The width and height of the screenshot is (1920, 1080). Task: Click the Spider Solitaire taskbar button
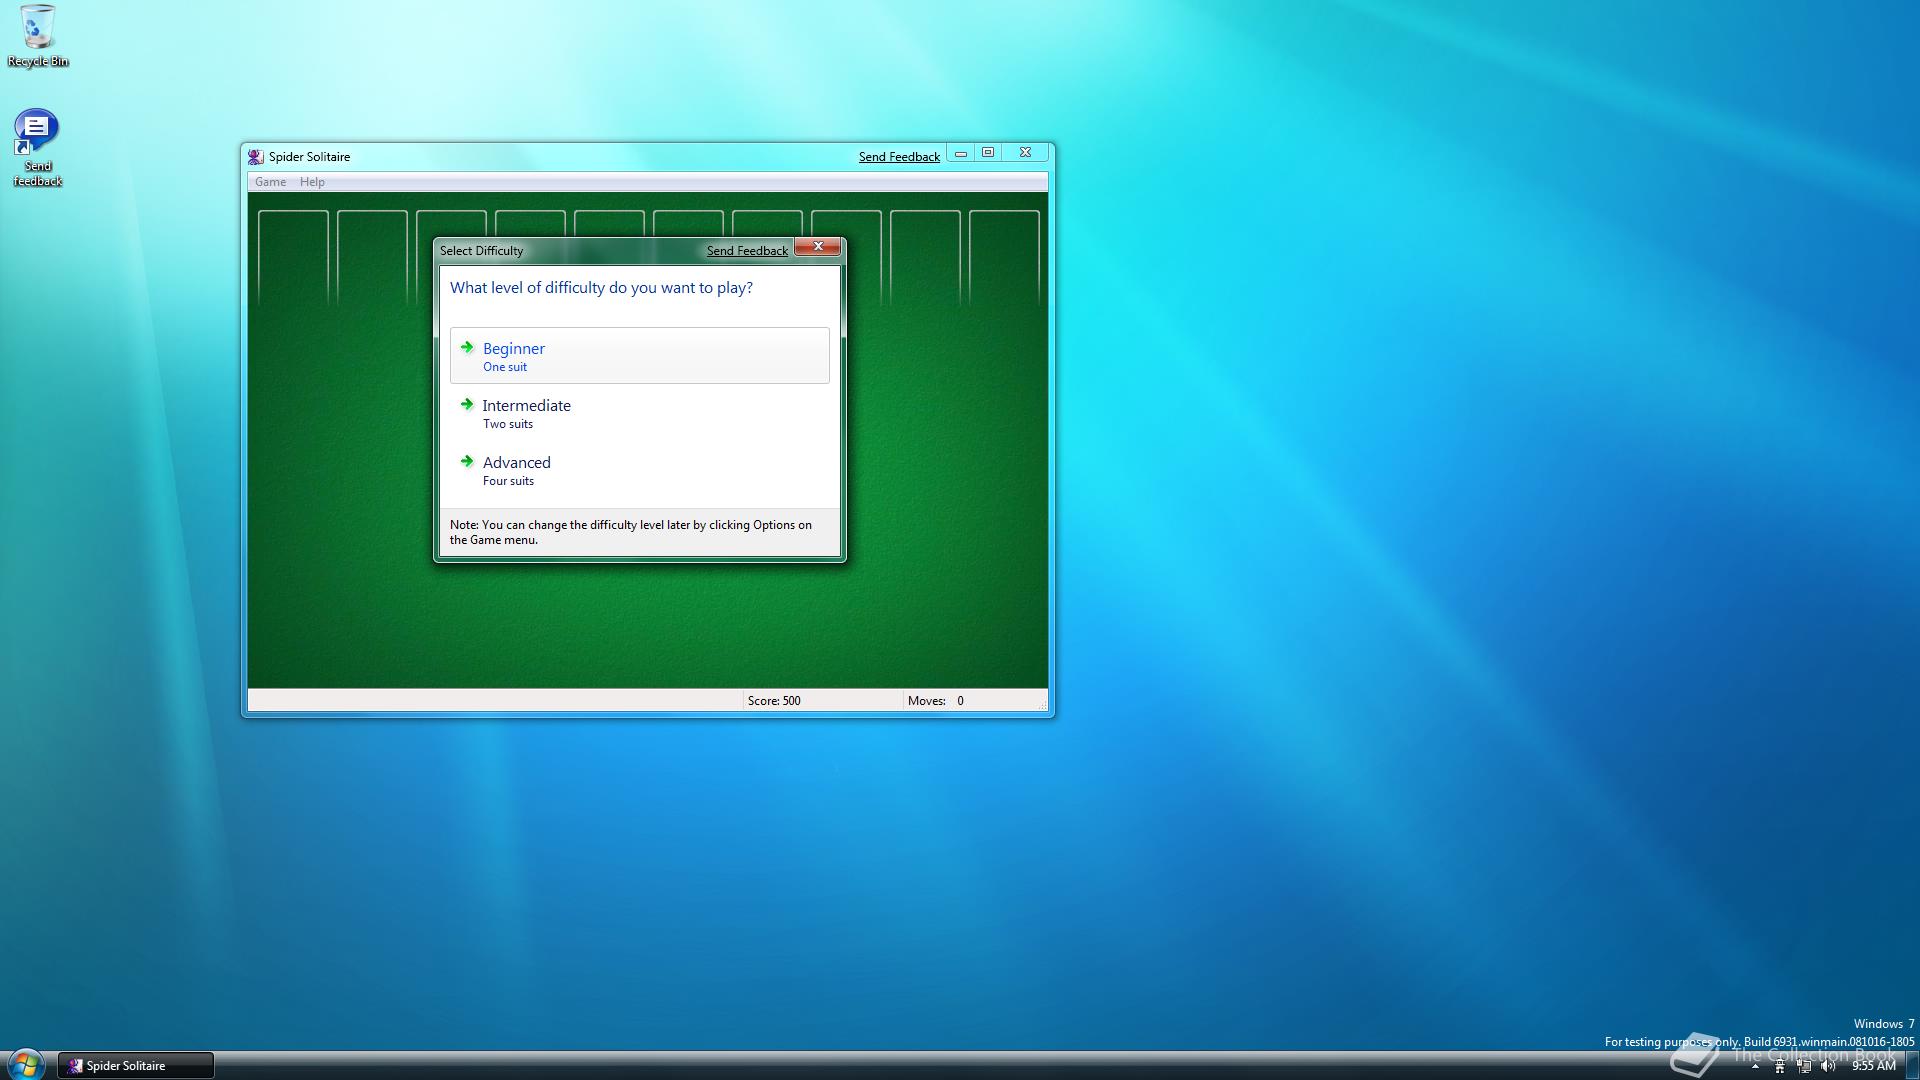(135, 1066)
